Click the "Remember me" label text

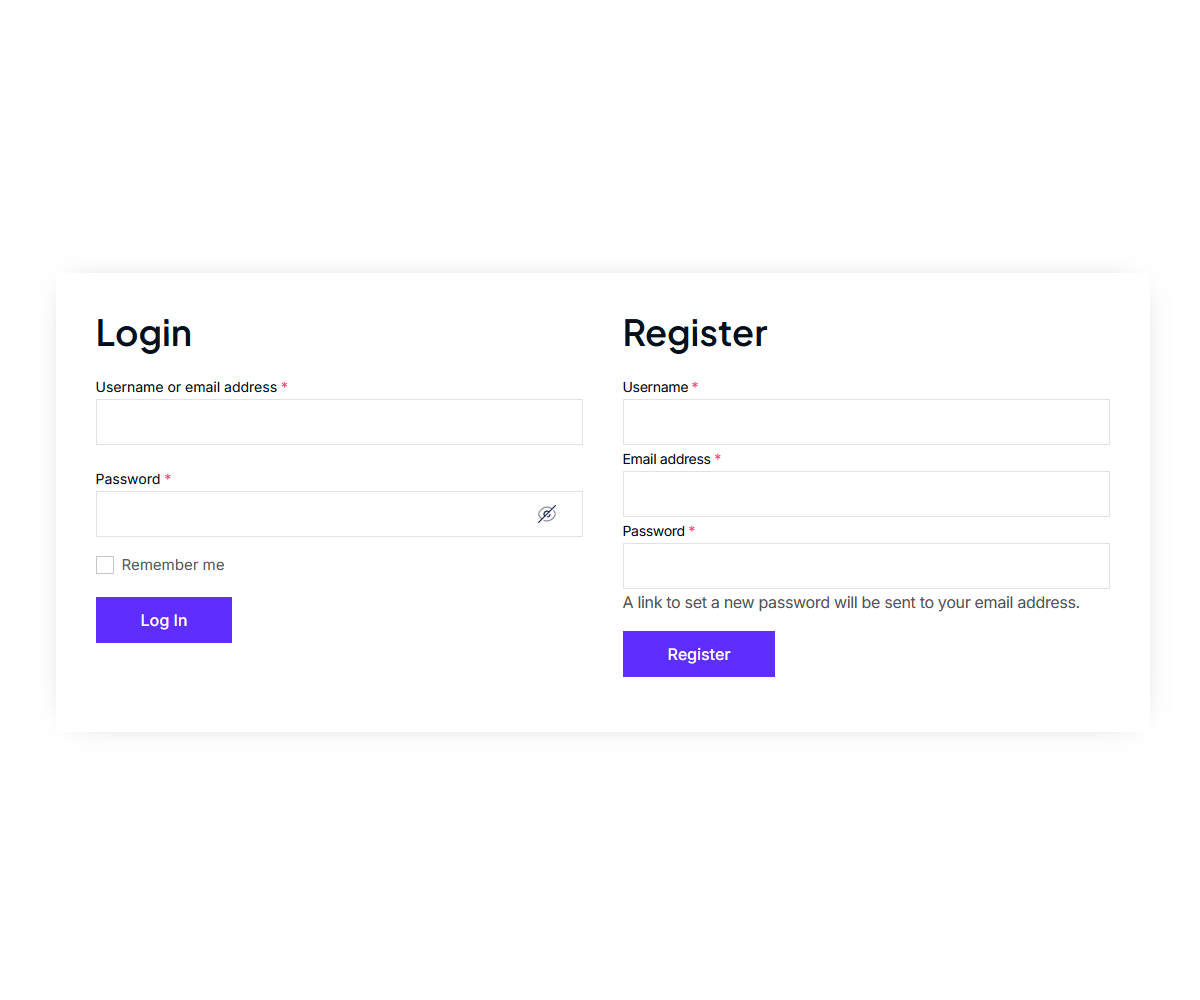click(173, 565)
